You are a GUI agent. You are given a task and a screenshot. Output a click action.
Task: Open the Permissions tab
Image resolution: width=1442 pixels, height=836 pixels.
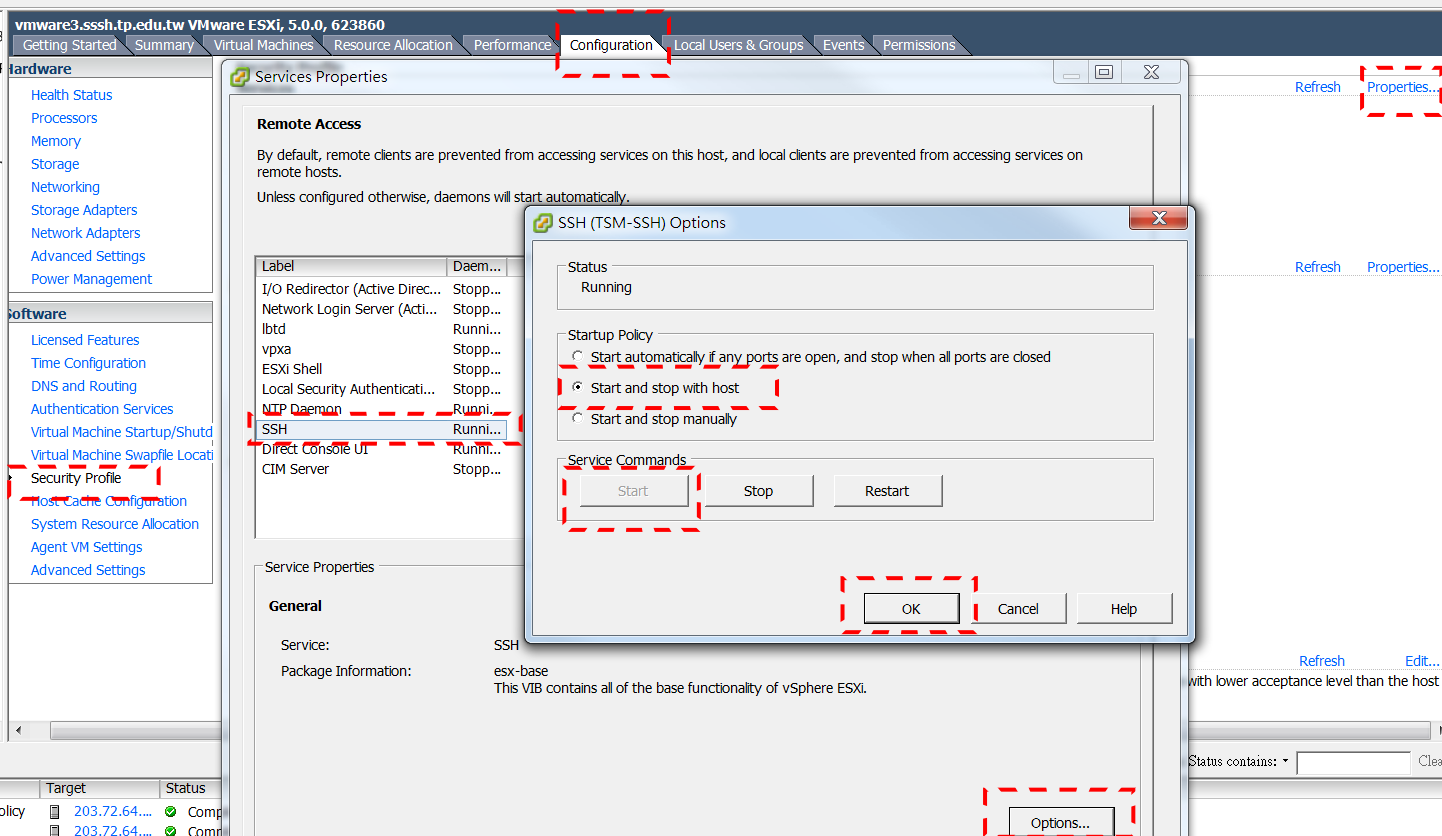point(918,45)
